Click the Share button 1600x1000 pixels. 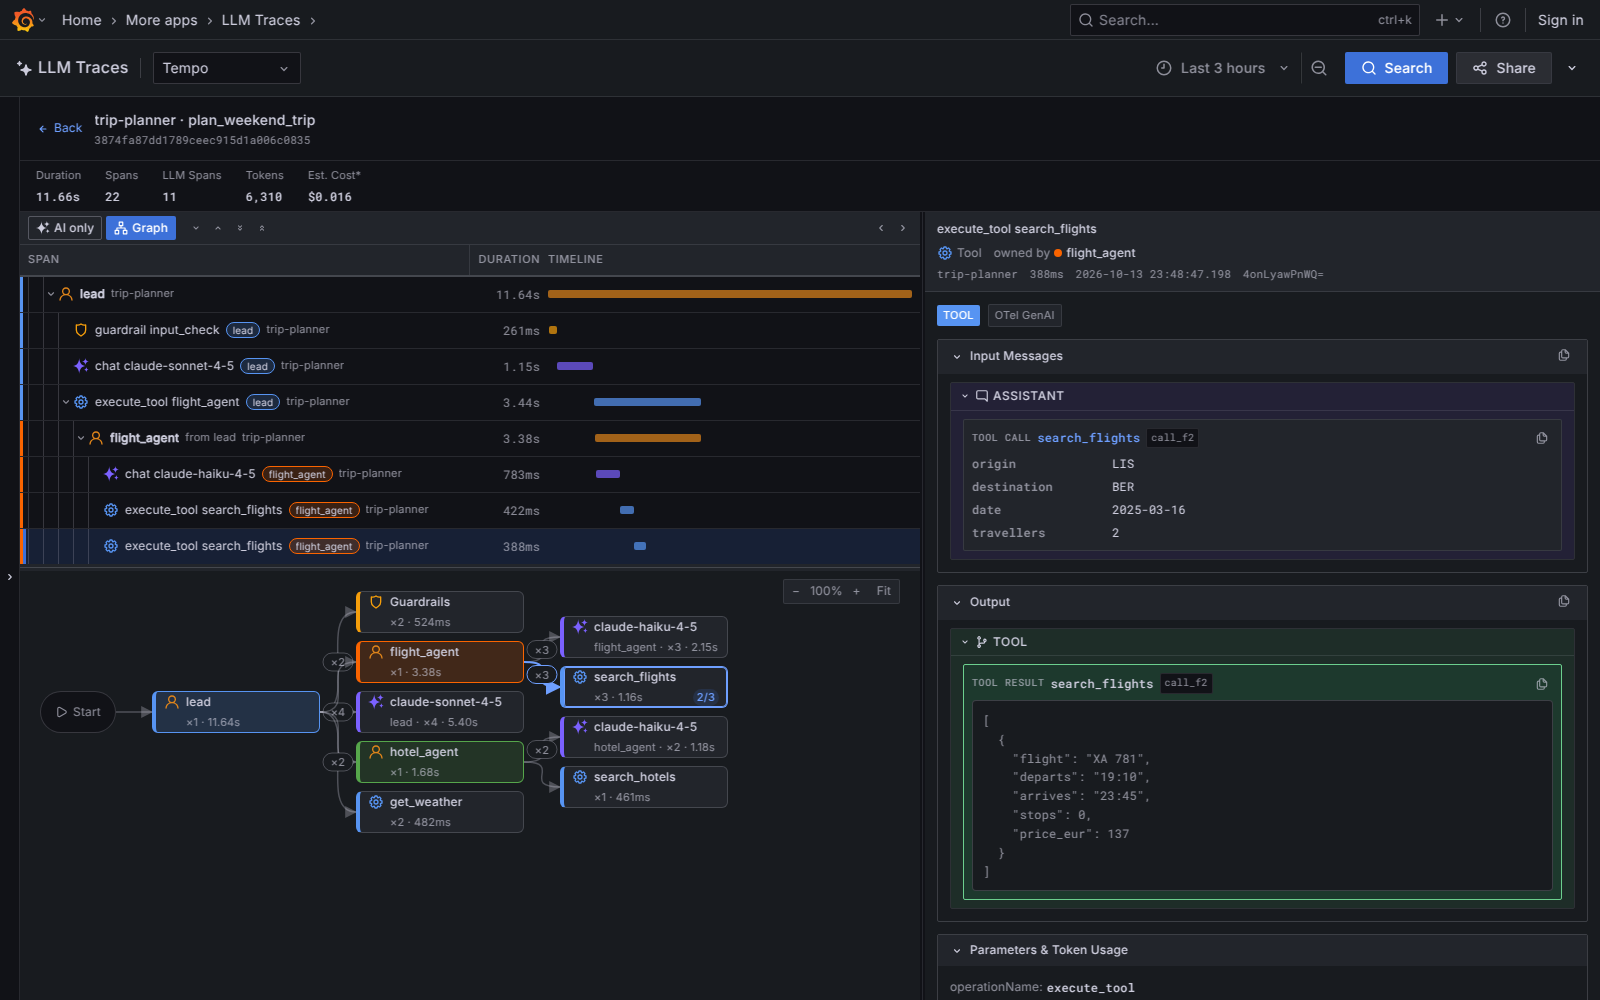point(1504,68)
